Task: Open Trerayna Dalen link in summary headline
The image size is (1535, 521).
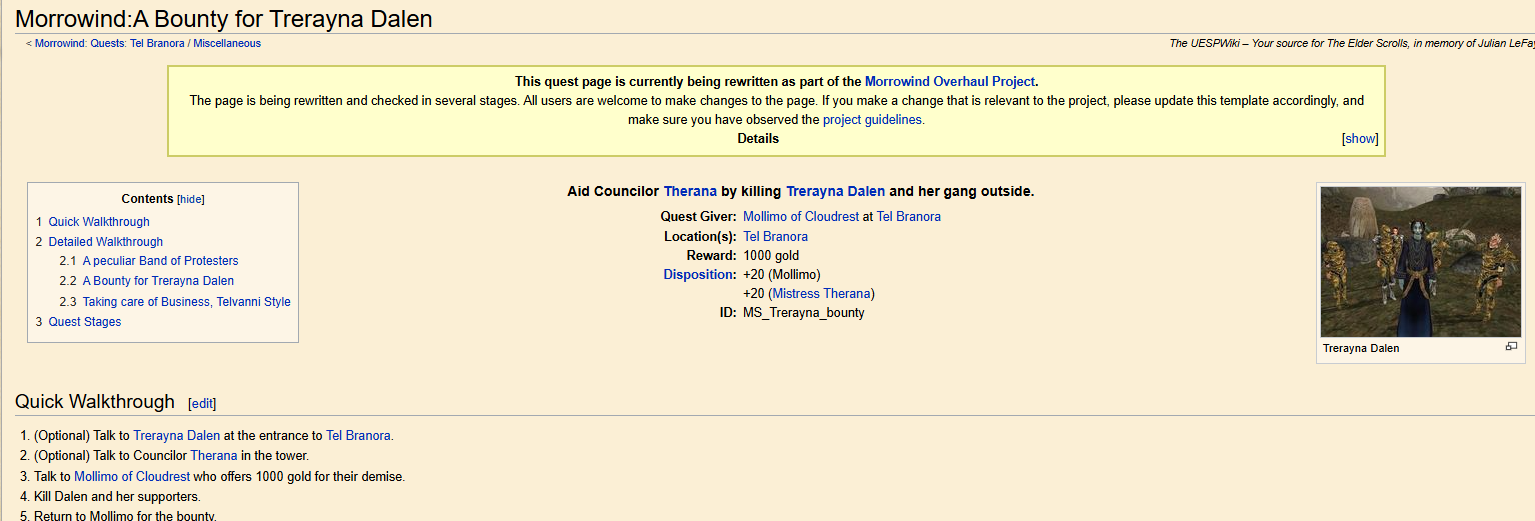Action: tap(835, 191)
